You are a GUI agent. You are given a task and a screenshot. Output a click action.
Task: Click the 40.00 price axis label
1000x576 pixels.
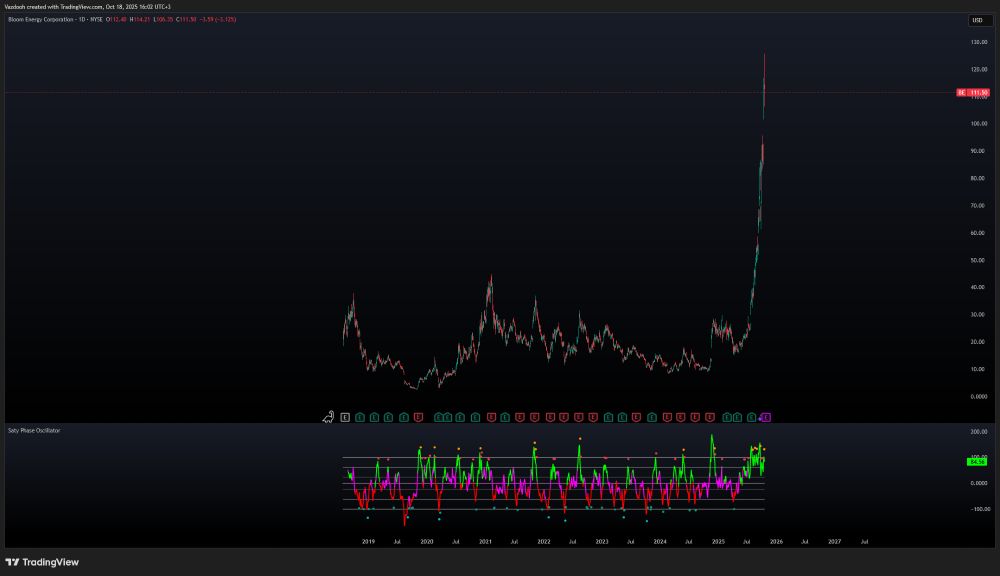click(x=978, y=288)
